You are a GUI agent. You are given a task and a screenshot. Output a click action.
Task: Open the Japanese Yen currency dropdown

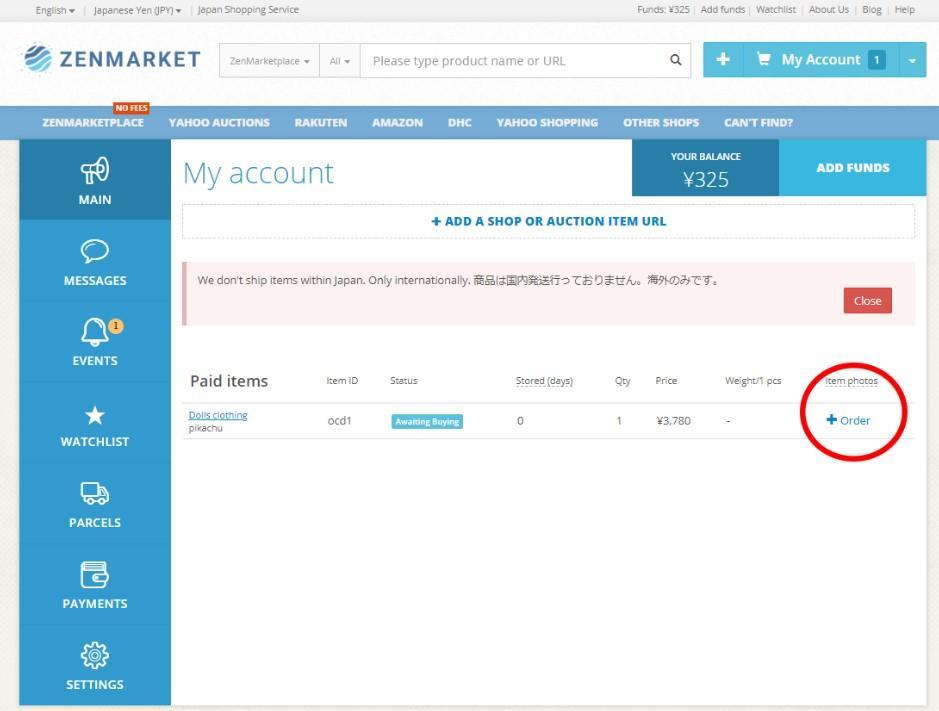pos(137,10)
